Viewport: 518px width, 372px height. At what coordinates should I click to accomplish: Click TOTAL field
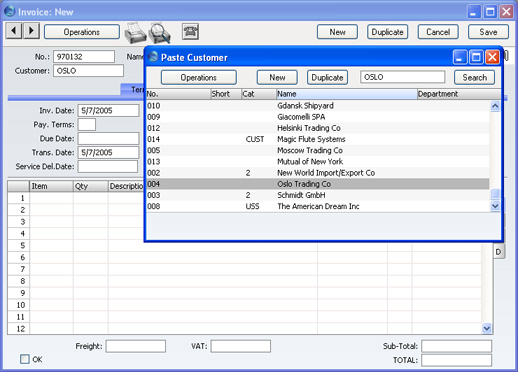(x=456, y=360)
